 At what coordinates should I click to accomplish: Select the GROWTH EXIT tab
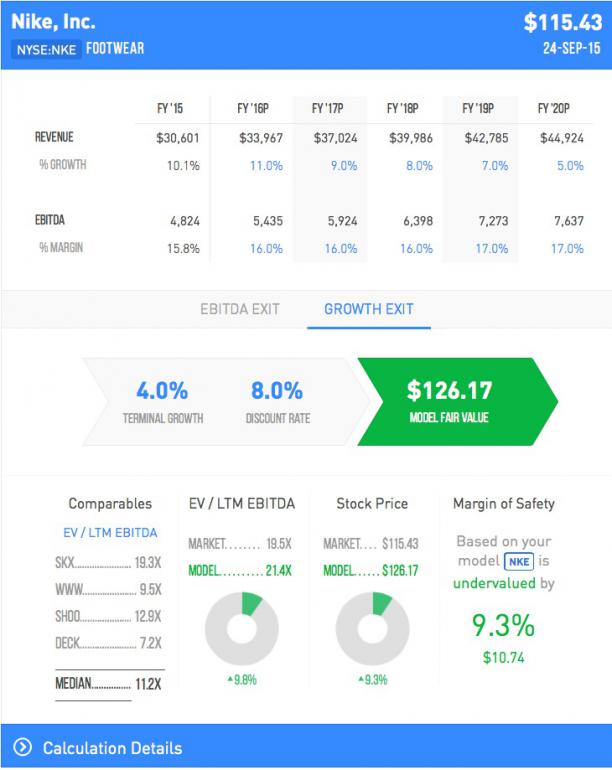tap(368, 309)
